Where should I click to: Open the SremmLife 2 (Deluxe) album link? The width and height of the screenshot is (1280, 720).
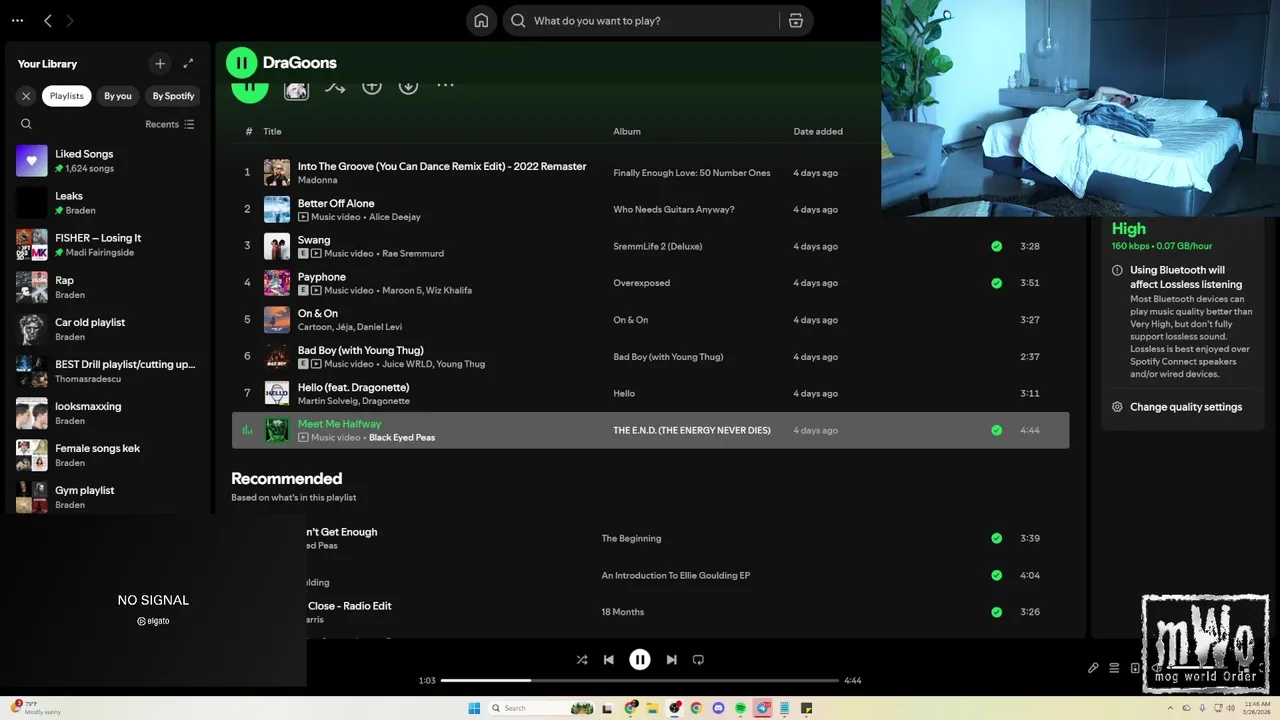pyautogui.click(x=658, y=246)
